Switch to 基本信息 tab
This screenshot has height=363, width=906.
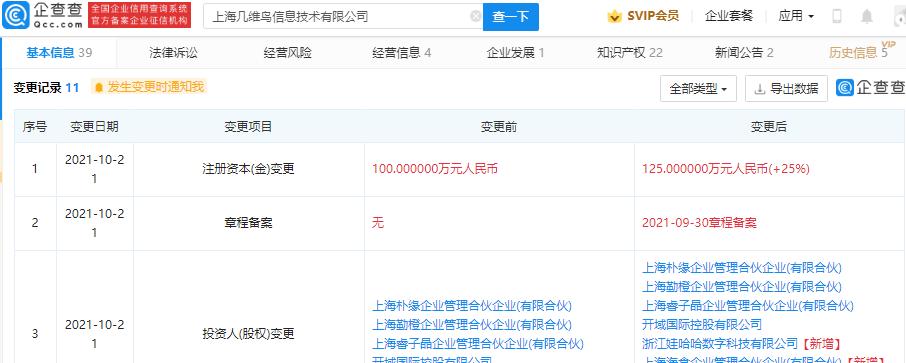(x=59, y=53)
